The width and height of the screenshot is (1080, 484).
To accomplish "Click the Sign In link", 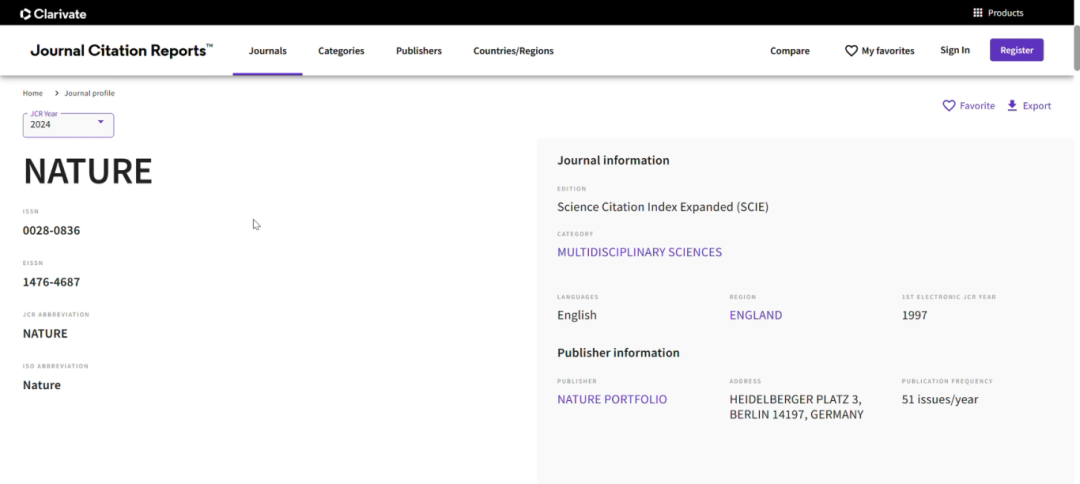I will 955,50.
